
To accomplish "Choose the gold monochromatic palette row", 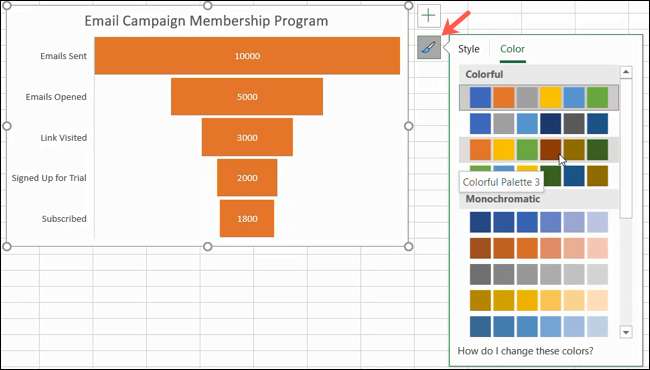I will pos(539,300).
